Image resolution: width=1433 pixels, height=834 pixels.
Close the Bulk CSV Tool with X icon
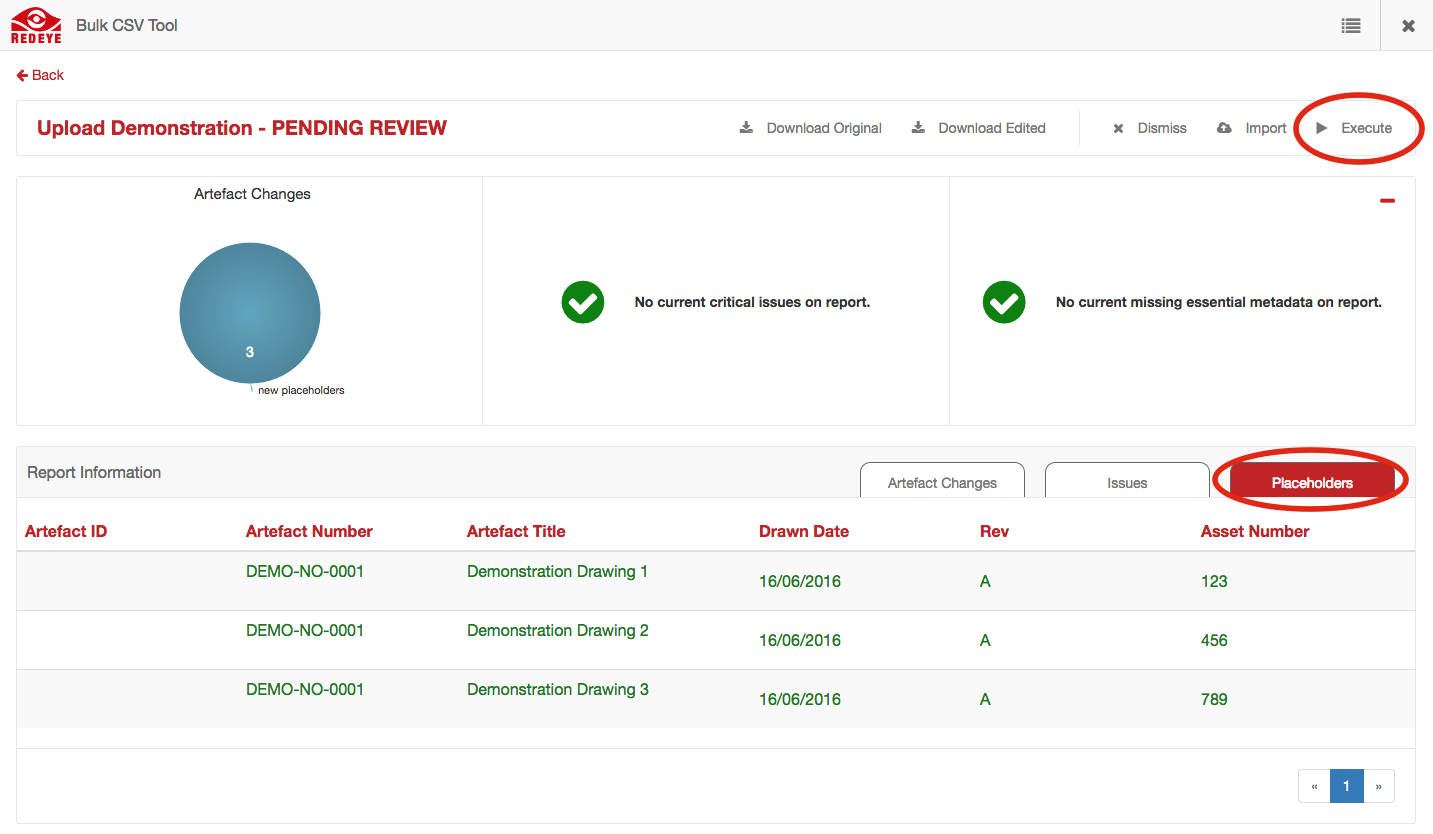pyautogui.click(x=1408, y=26)
